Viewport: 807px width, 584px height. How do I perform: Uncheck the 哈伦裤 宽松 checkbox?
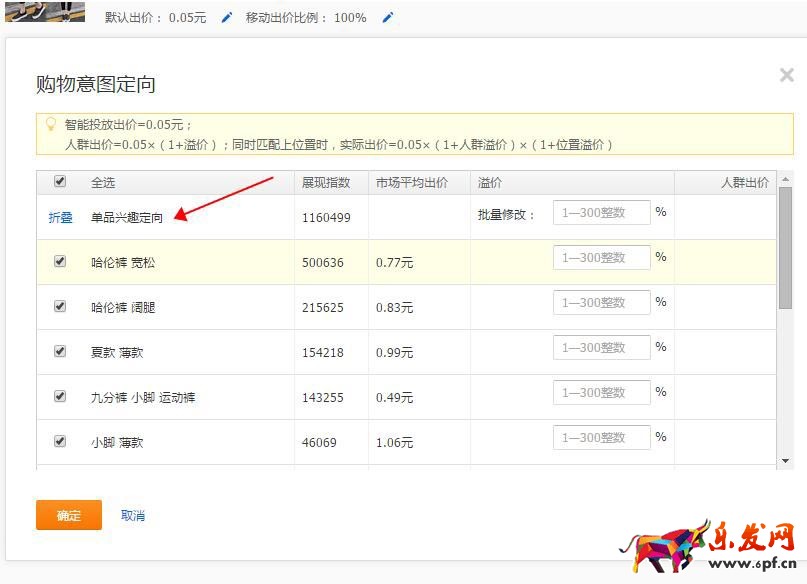(60, 261)
